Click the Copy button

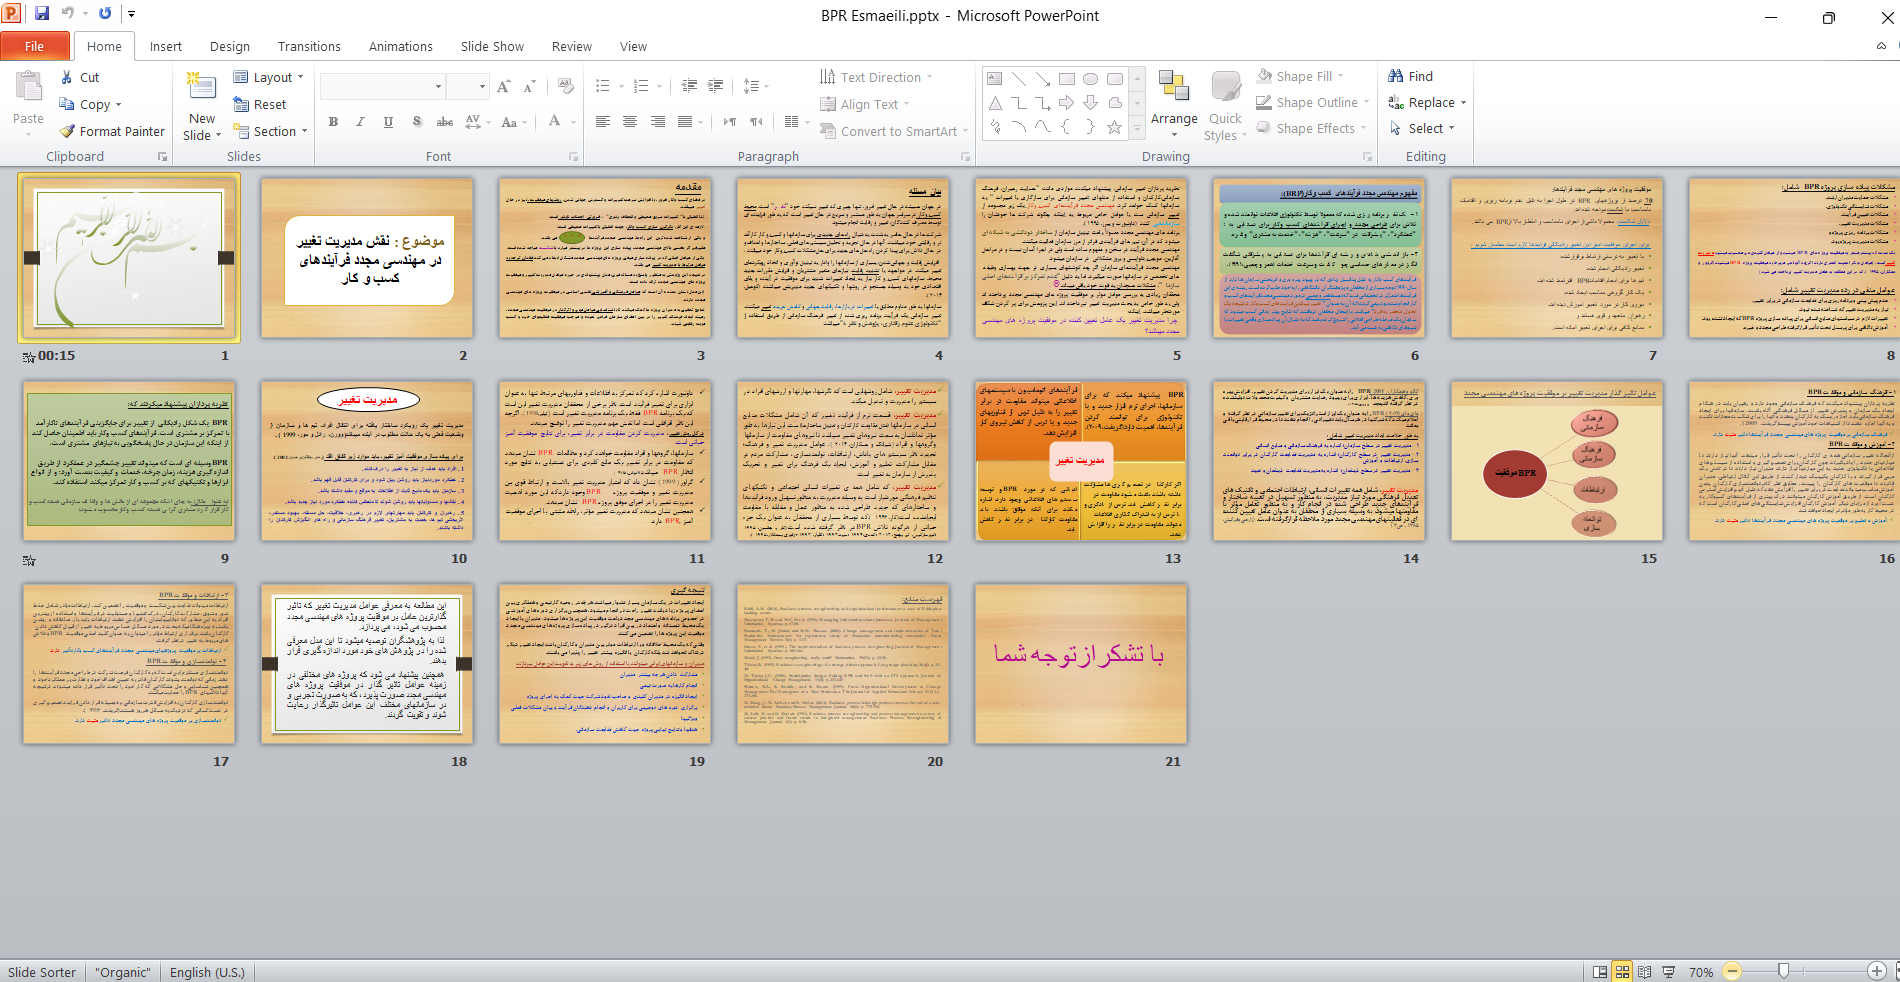[x=90, y=104]
